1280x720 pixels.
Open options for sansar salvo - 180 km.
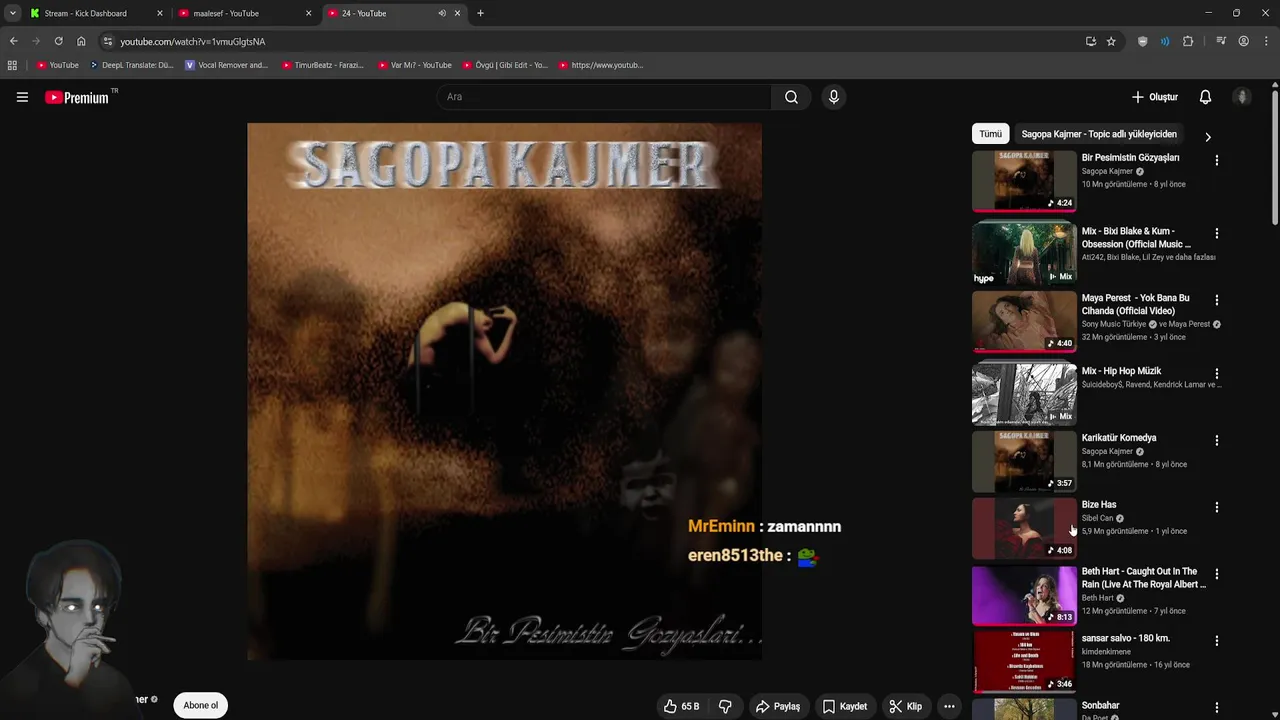point(1216,640)
